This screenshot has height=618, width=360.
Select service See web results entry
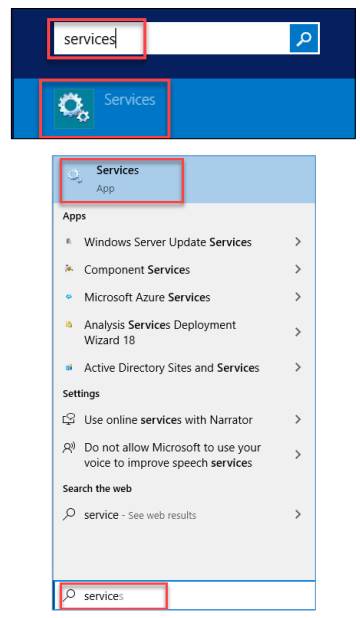(x=184, y=515)
